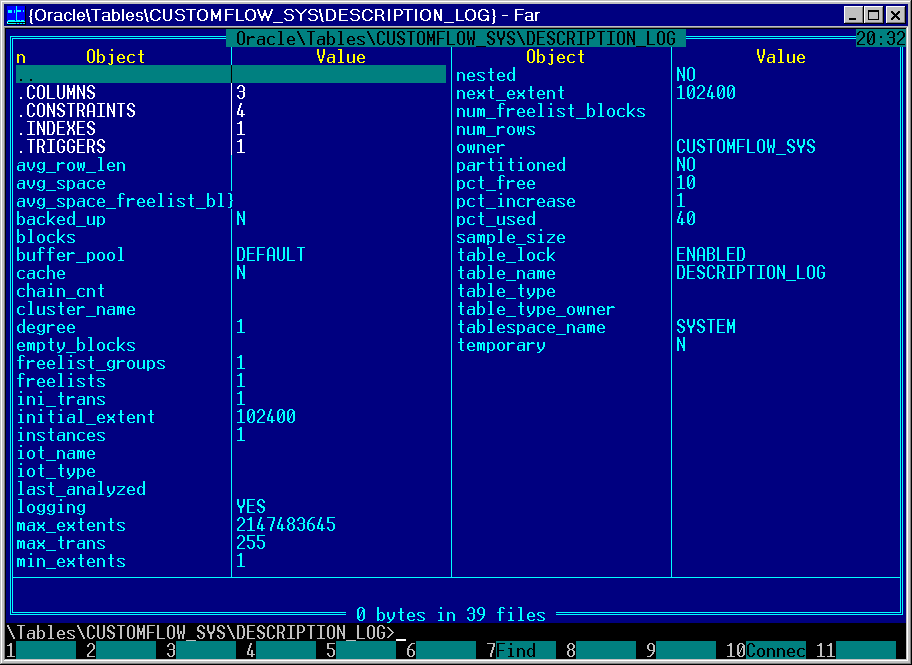Select the empty_blocks item
Image resolution: width=912 pixels, height=665 pixels.
coord(76,345)
